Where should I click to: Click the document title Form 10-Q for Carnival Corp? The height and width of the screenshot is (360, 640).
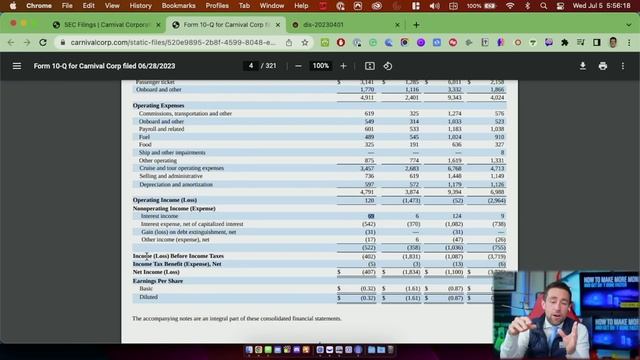(104, 66)
